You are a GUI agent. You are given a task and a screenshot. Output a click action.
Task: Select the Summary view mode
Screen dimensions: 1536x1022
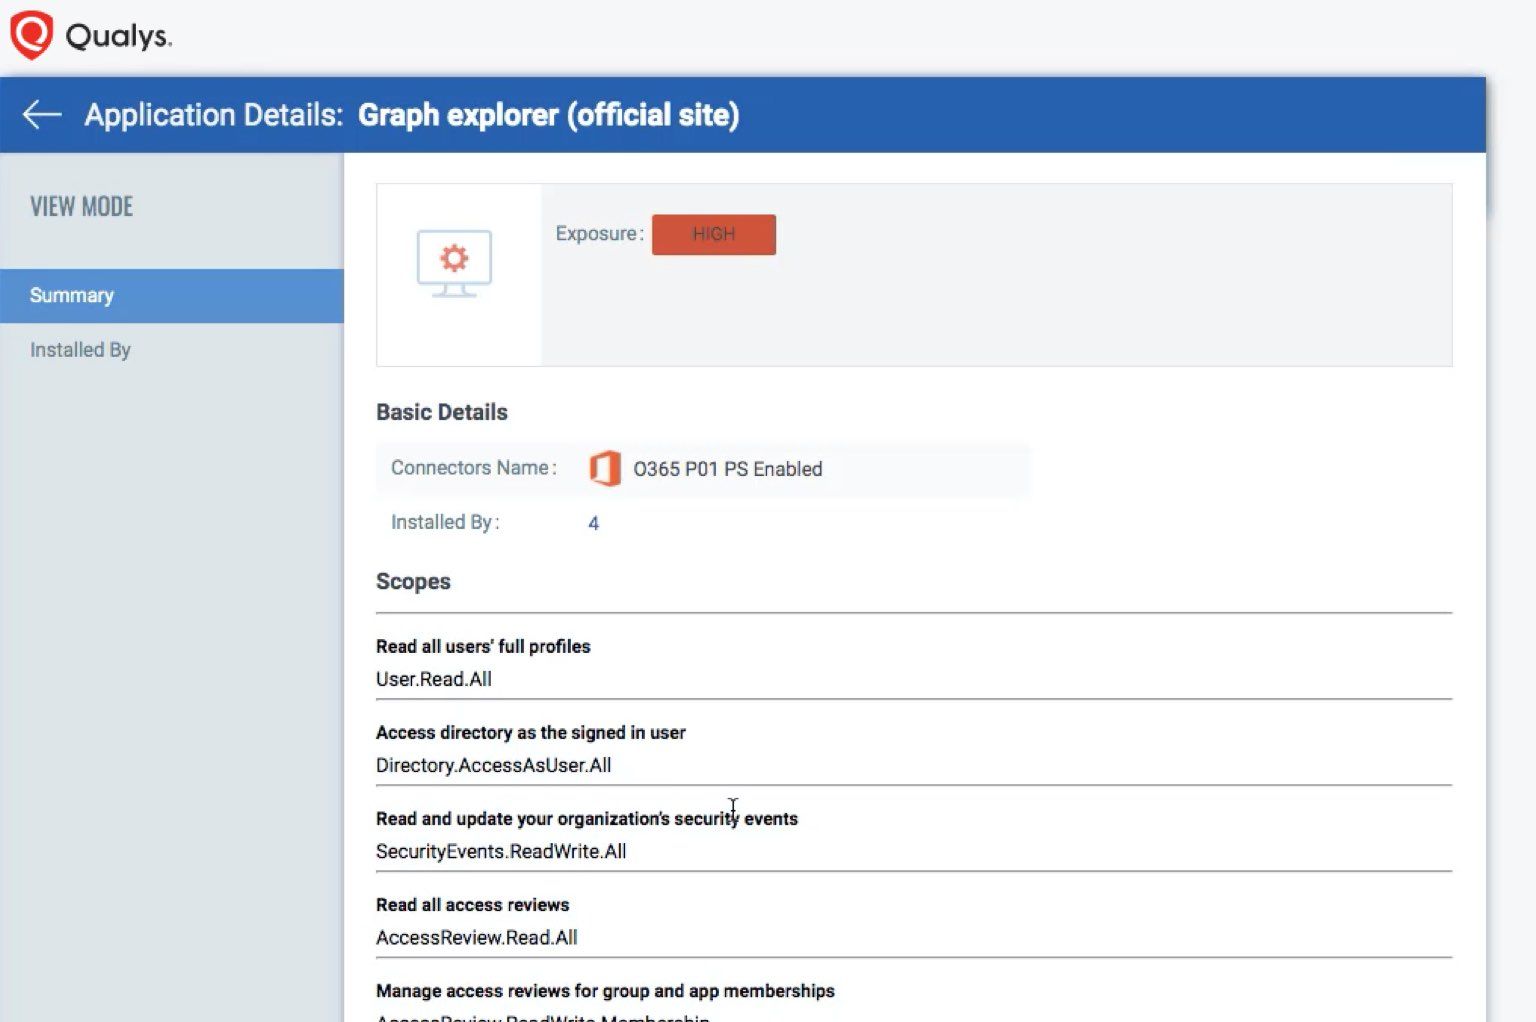click(71, 295)
